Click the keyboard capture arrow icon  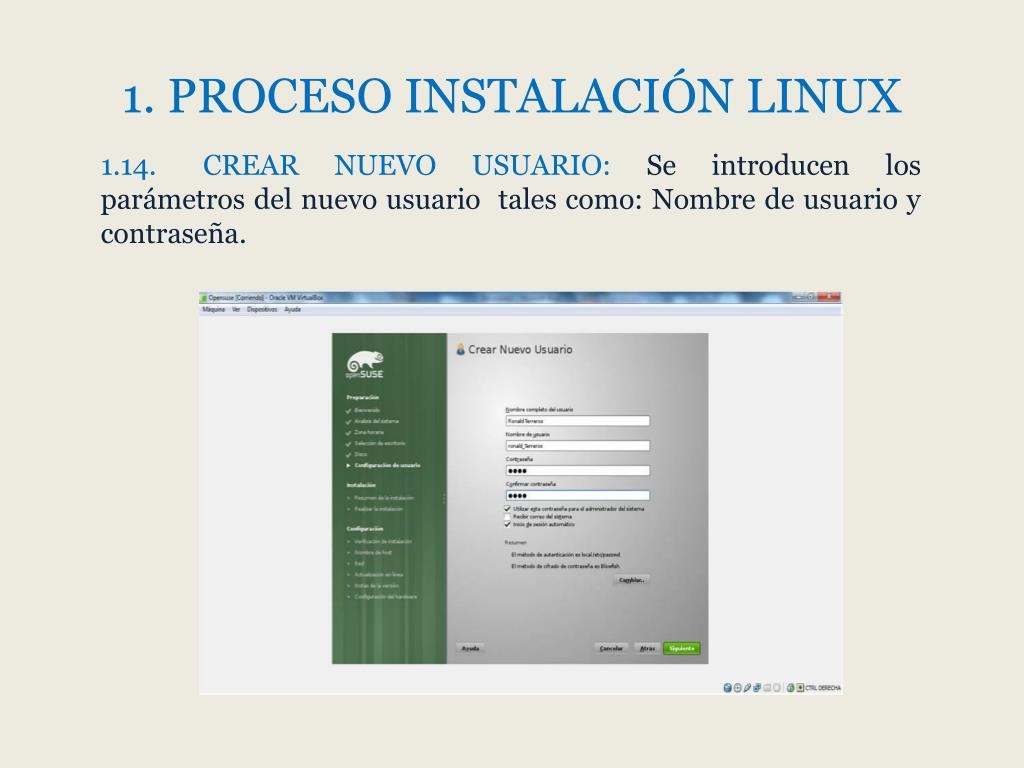800,688
